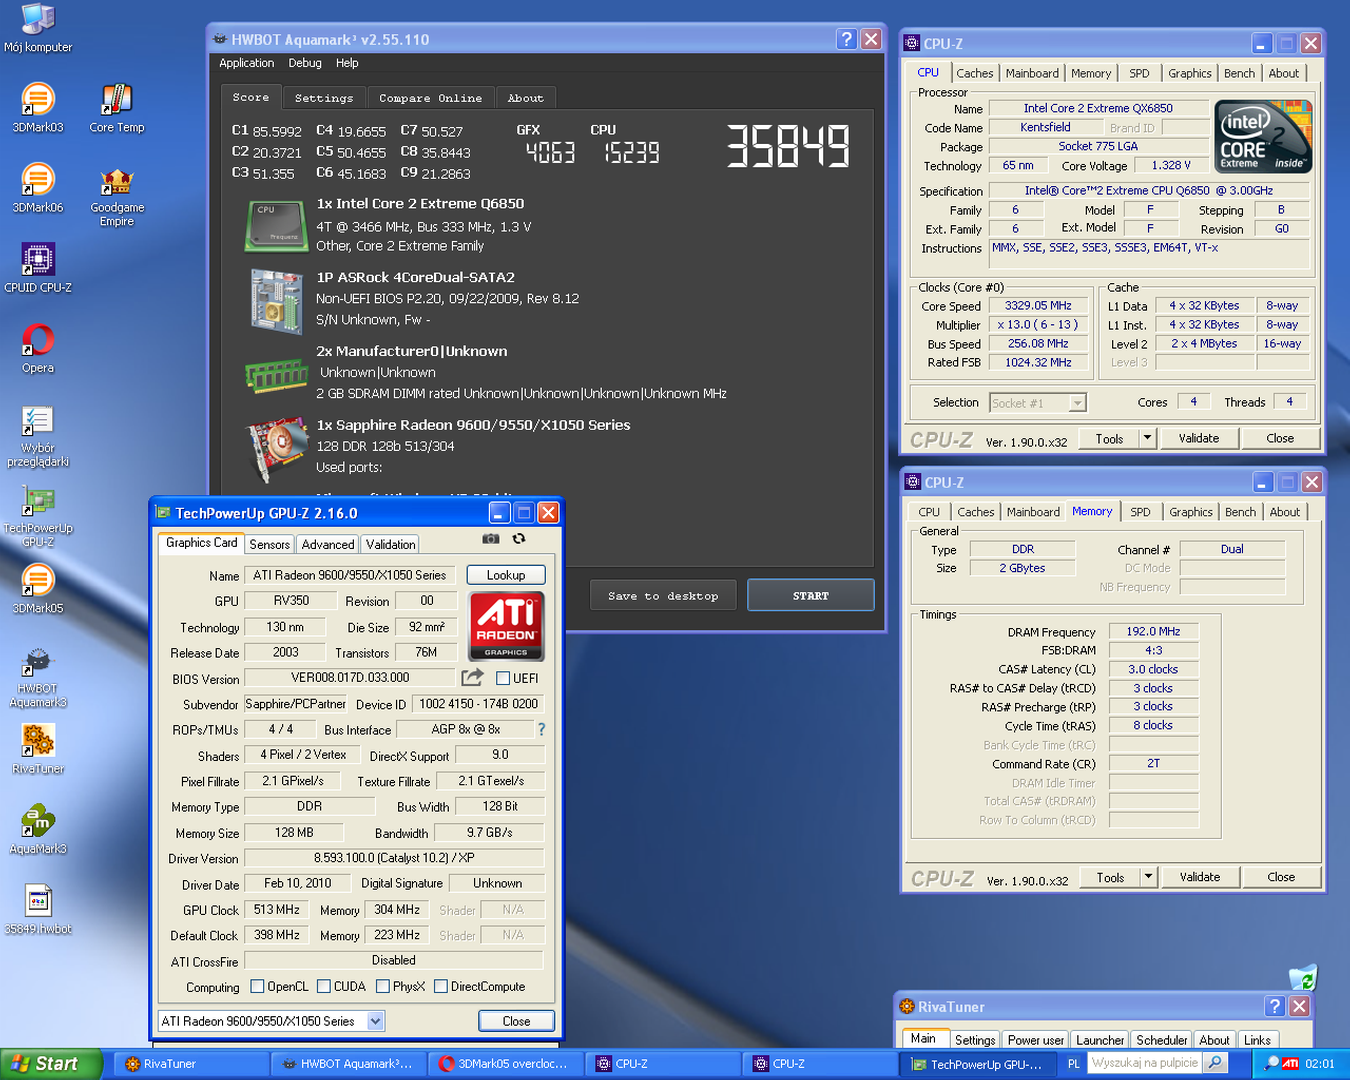The height and width of the screenshot is (1080, 1350).
Task: Open HWBOT Aquamark3 desktop icon
Action: 38,676
